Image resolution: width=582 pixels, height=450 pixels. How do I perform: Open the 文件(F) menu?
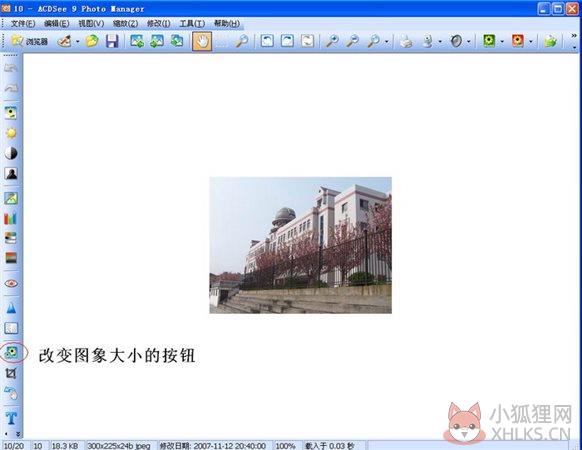point(23,23)
